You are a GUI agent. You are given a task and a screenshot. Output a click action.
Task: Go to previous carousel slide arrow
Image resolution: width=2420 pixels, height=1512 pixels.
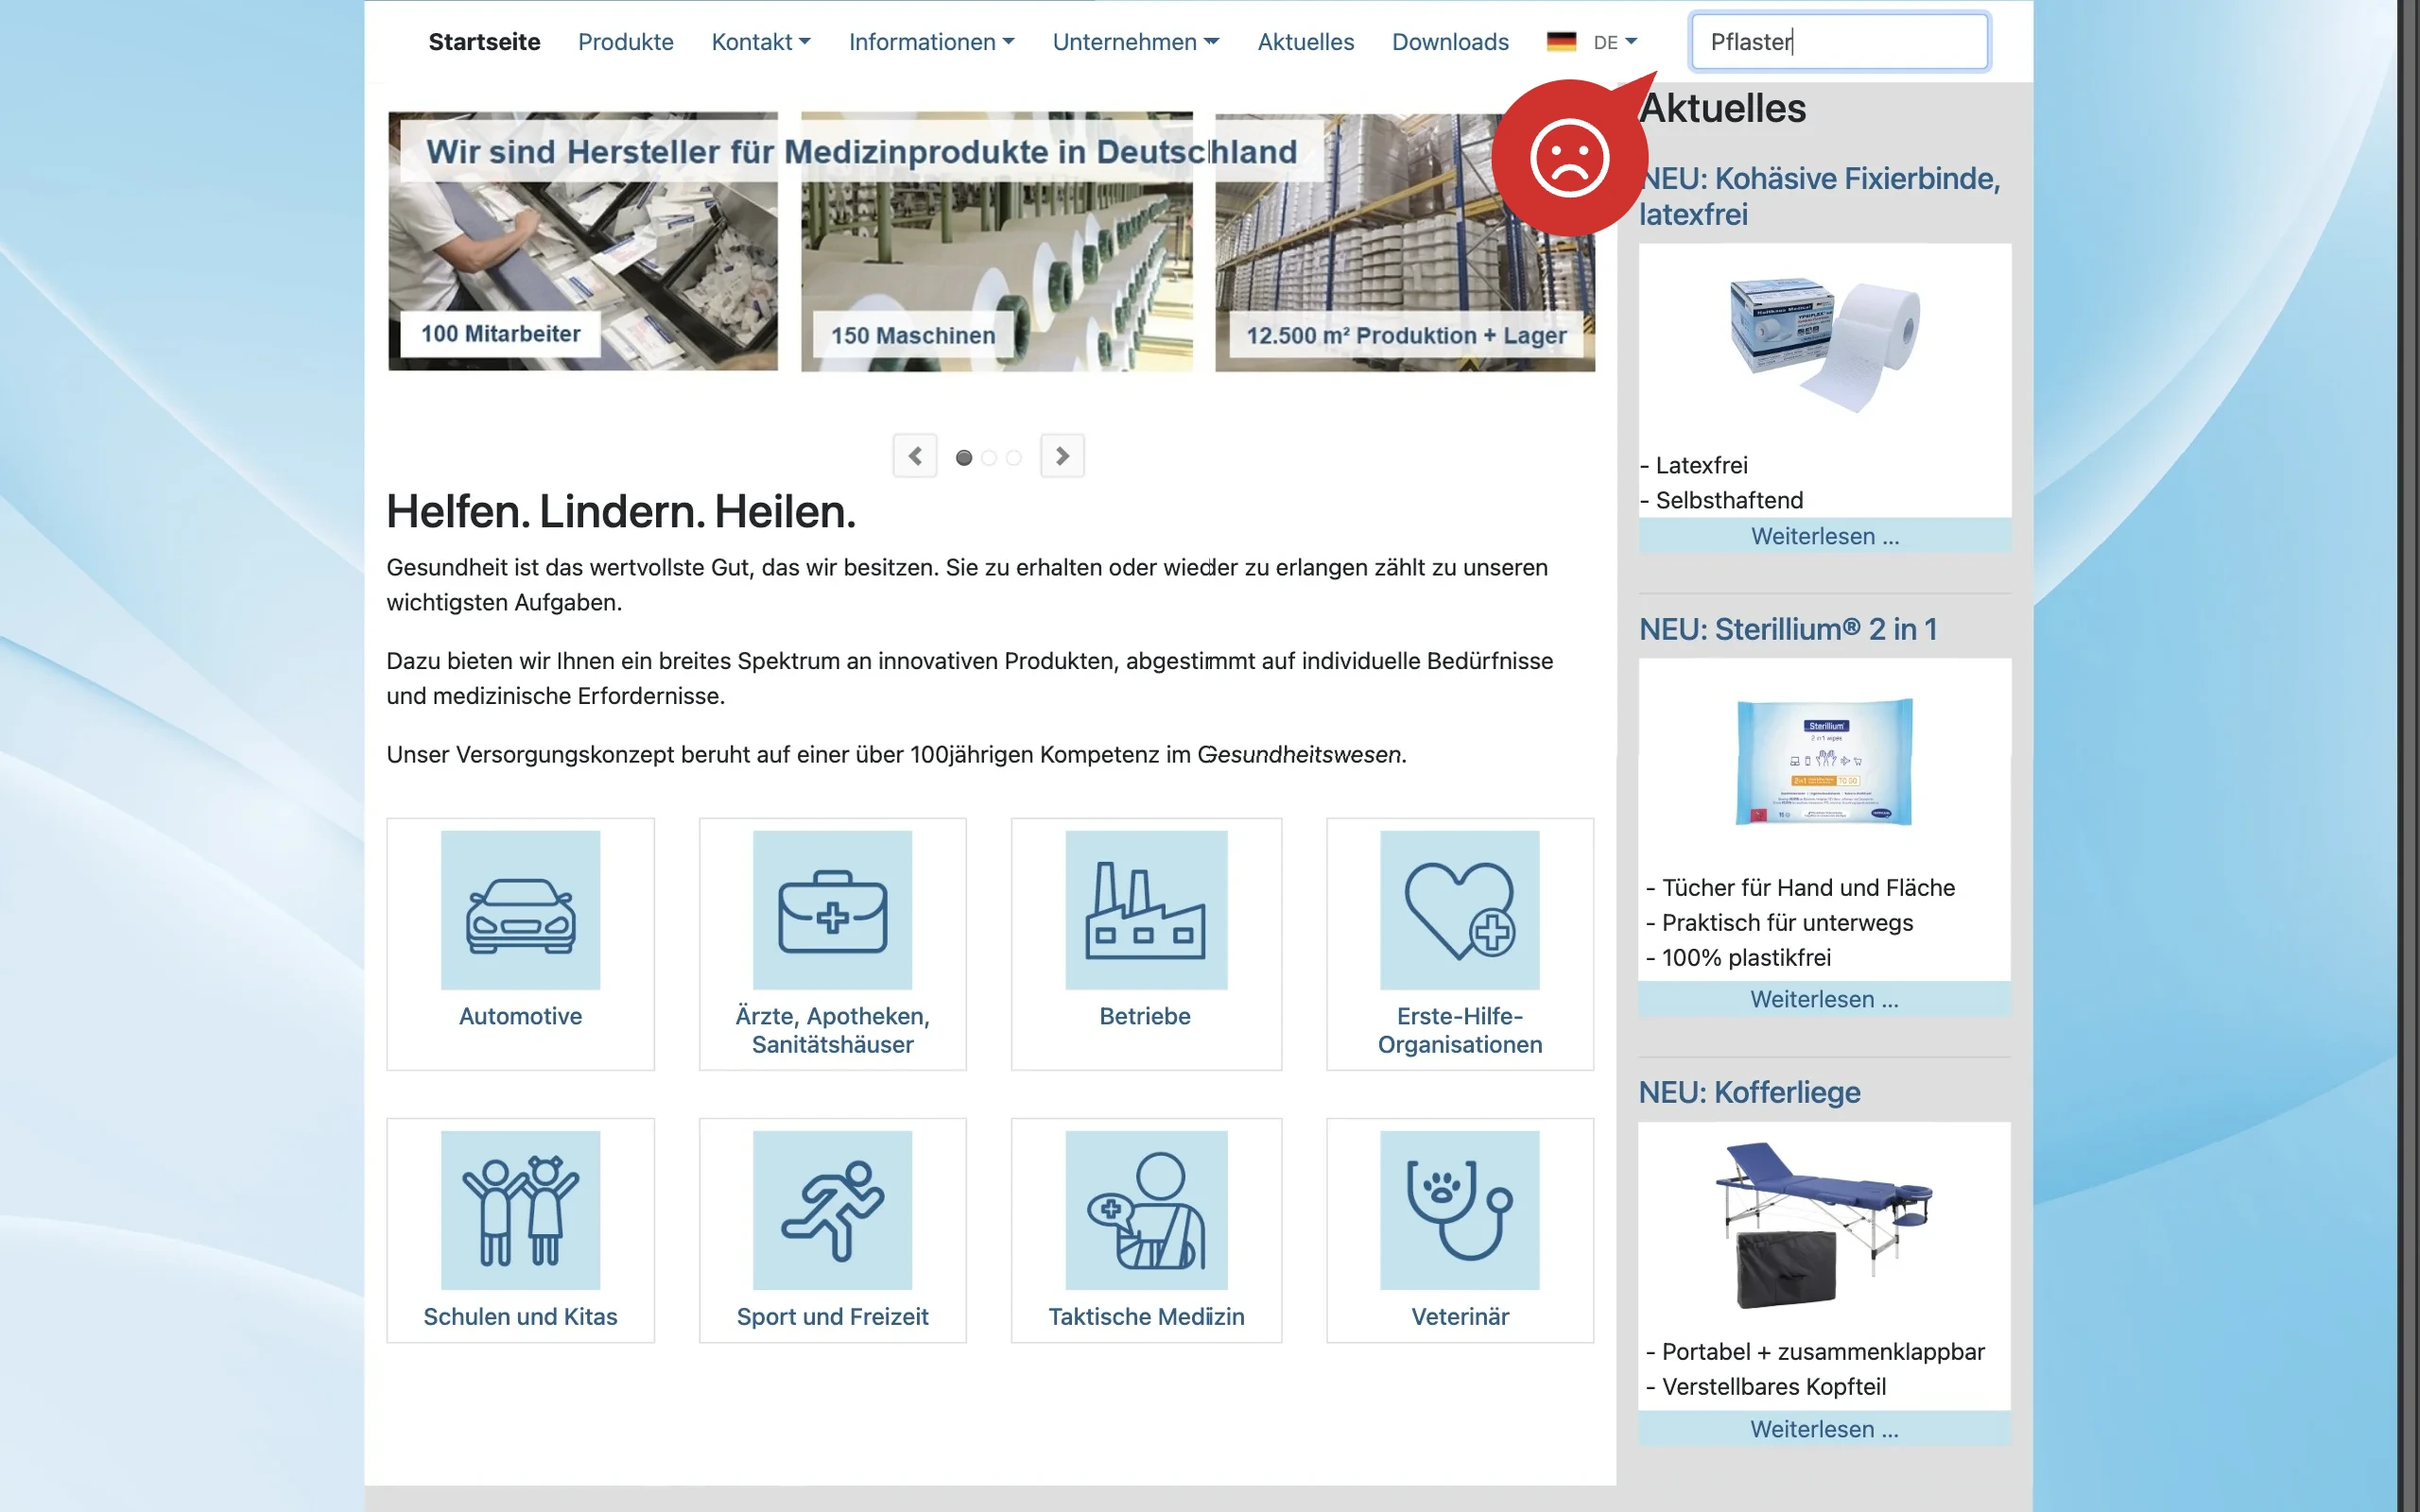click(915, 456)
